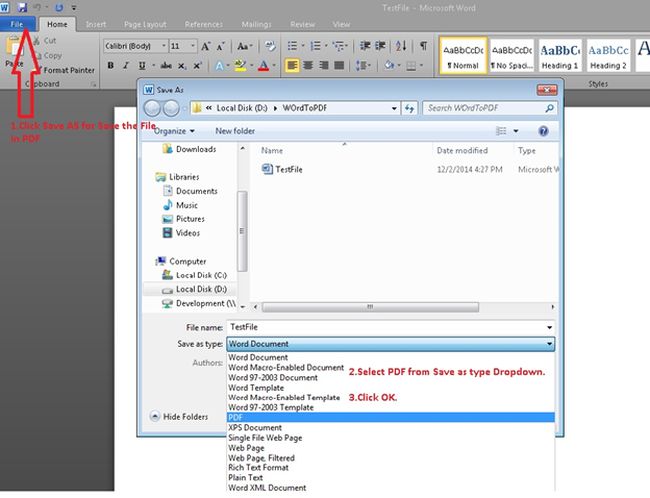The image size is (650, 498).
Task: Apply the yellow text highlight color
Action: tap(240, 66)
